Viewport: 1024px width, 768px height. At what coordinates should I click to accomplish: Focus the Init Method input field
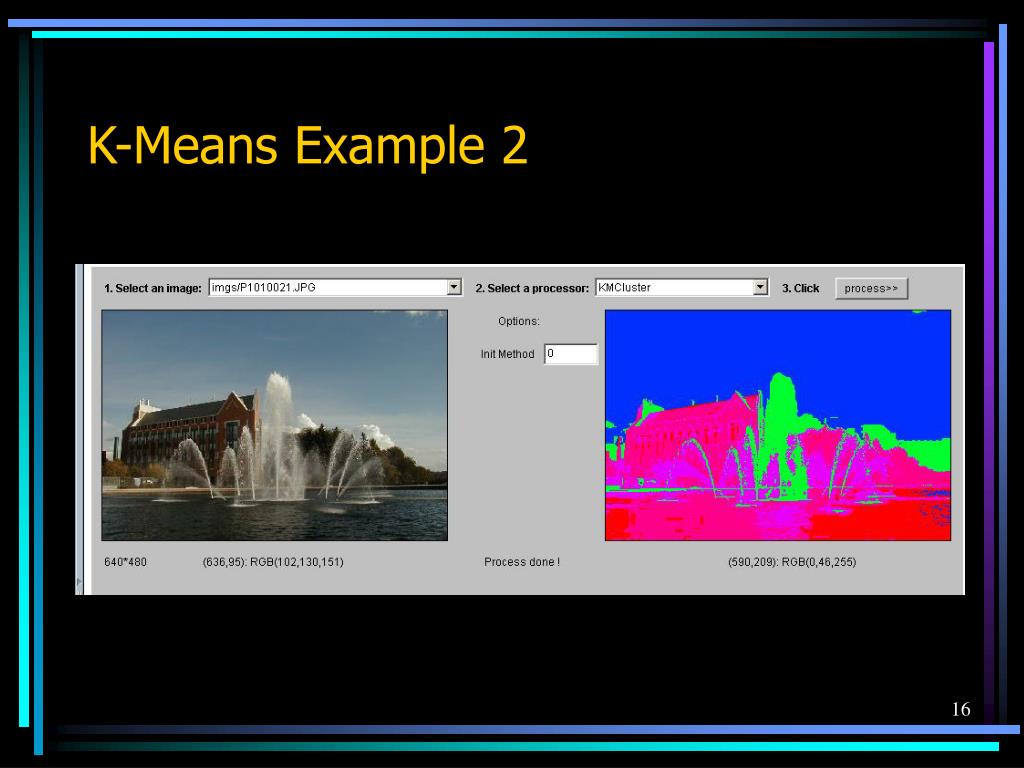point(571,354)
